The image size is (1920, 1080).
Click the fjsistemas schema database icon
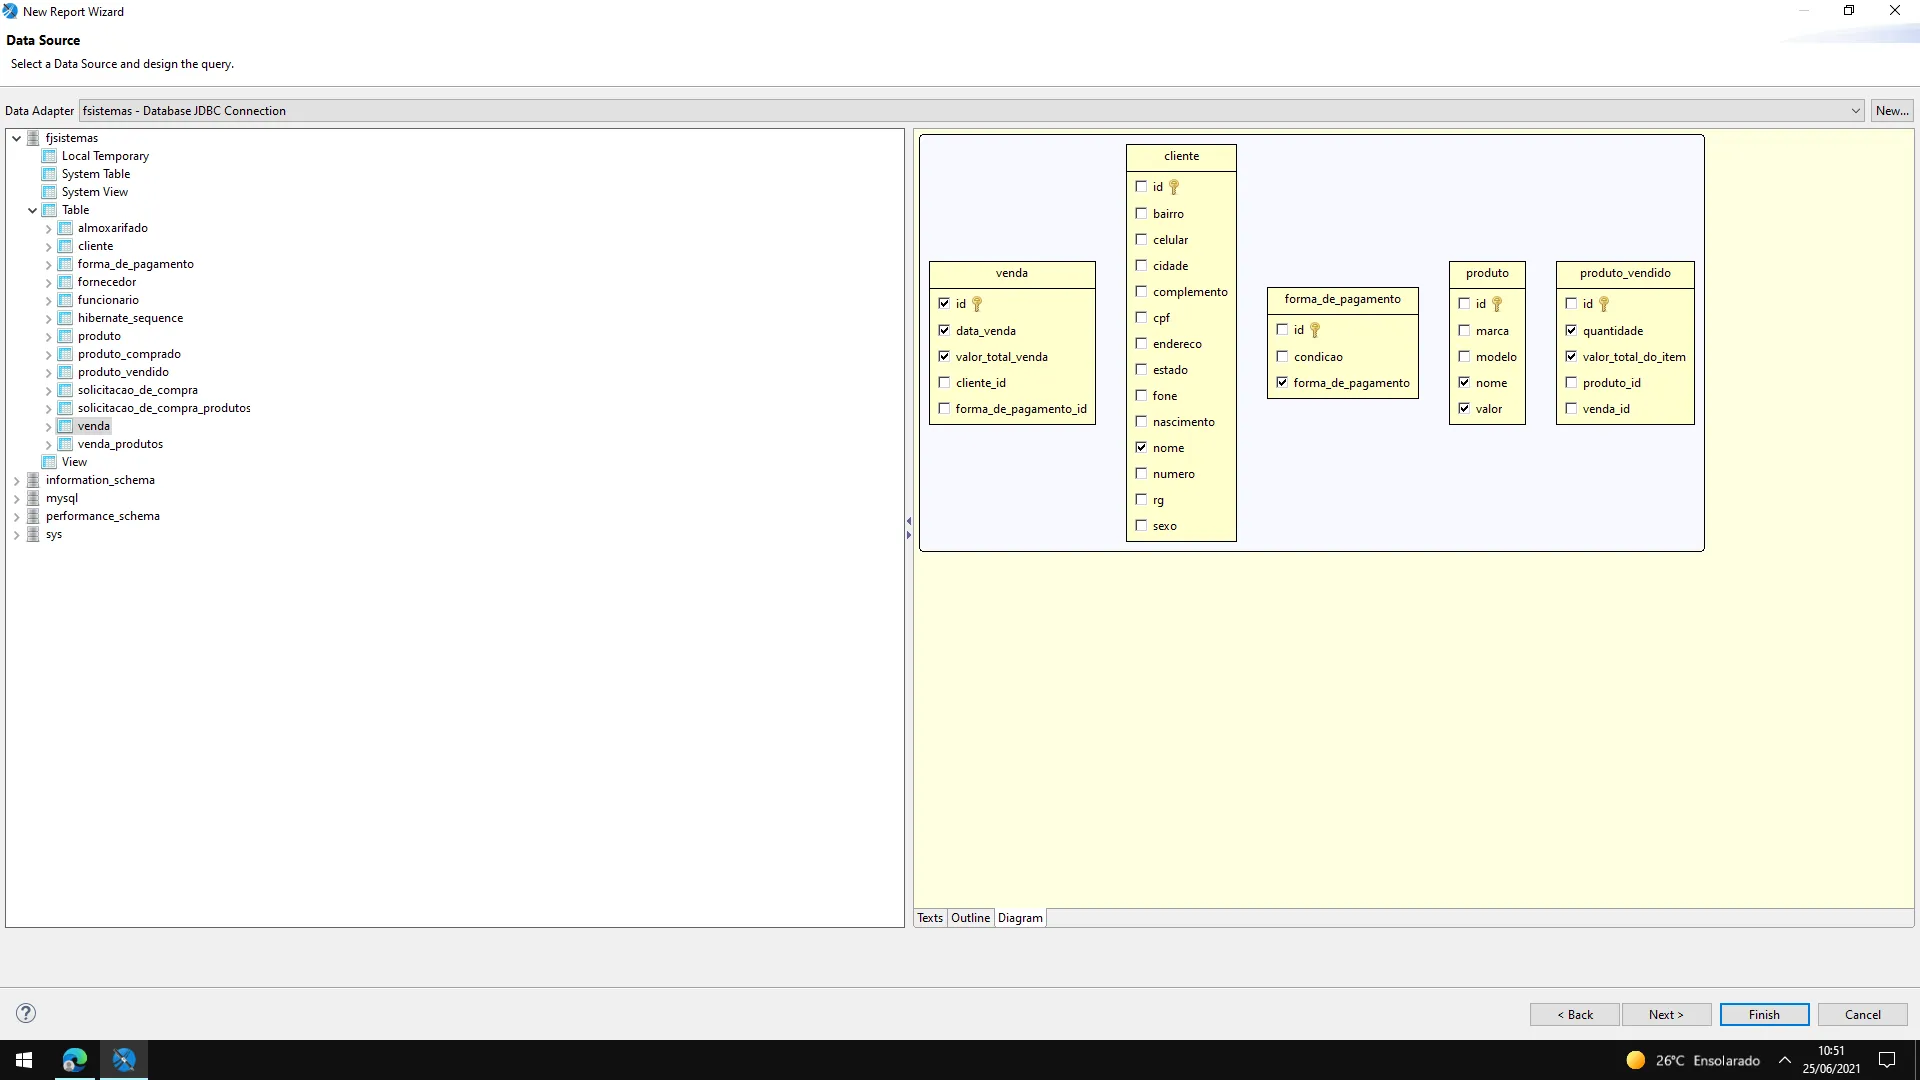(33, 138)
